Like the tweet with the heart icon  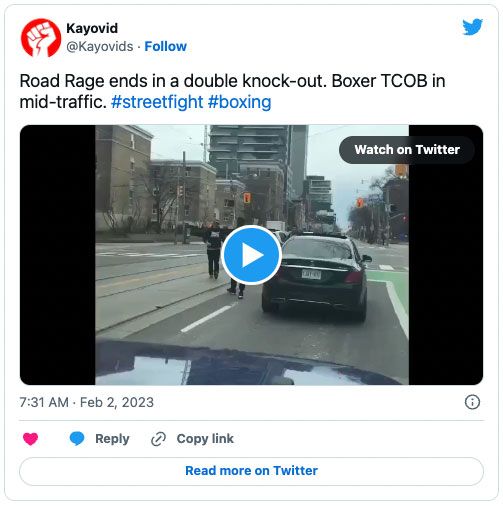[x=31, y=439]
